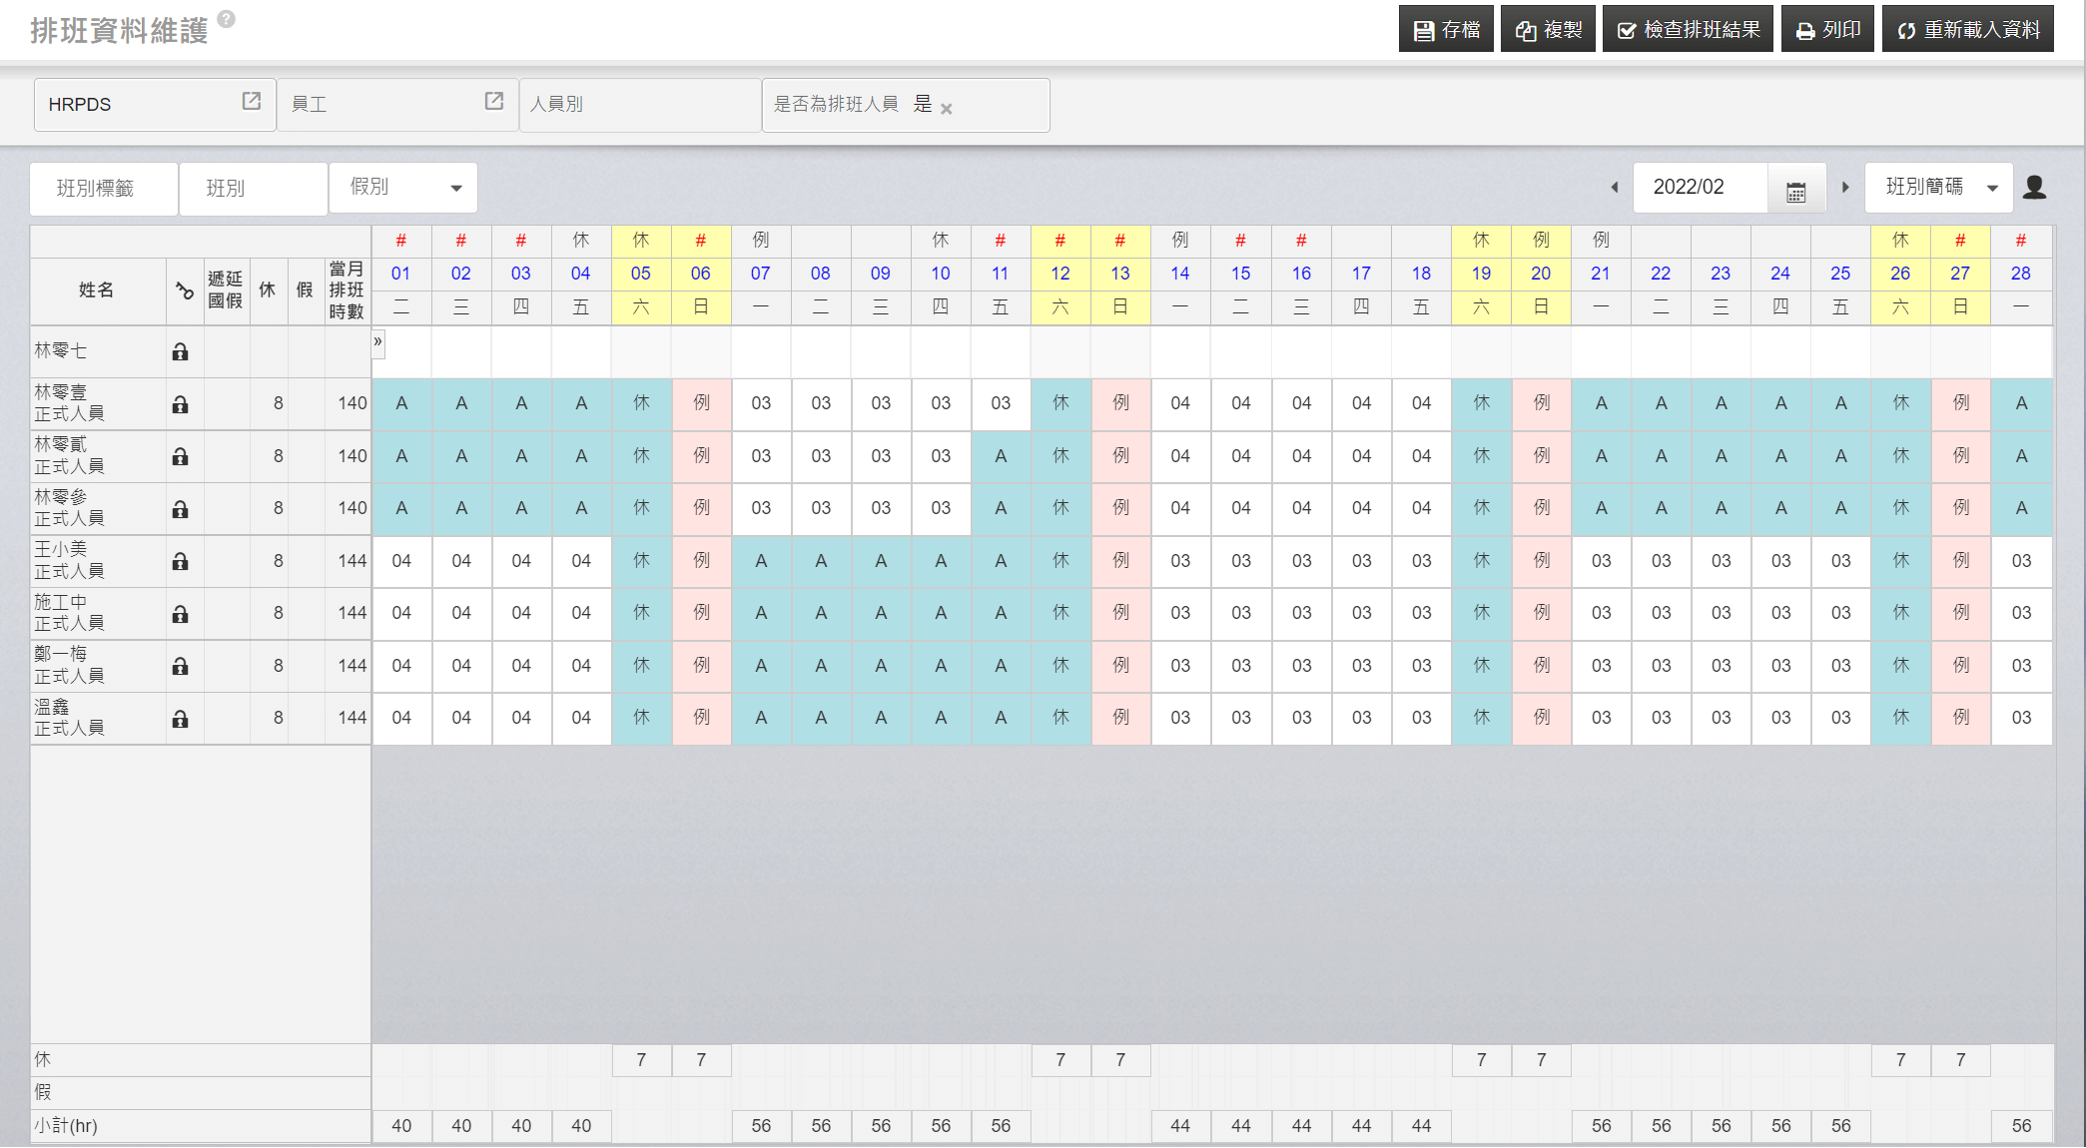Select 林零壹's pink 例 cell on day 06
The width and height of the screenshot is (2086, 1148).
[x=701, y=404]
